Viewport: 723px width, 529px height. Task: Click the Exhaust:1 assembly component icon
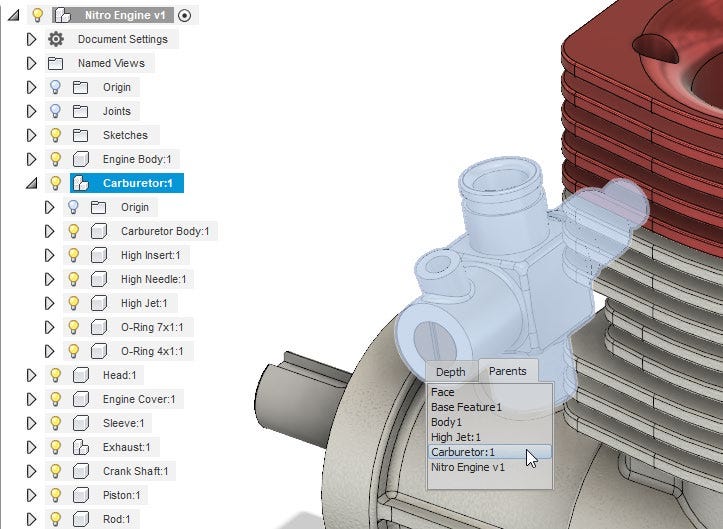(x=81, y=447)
